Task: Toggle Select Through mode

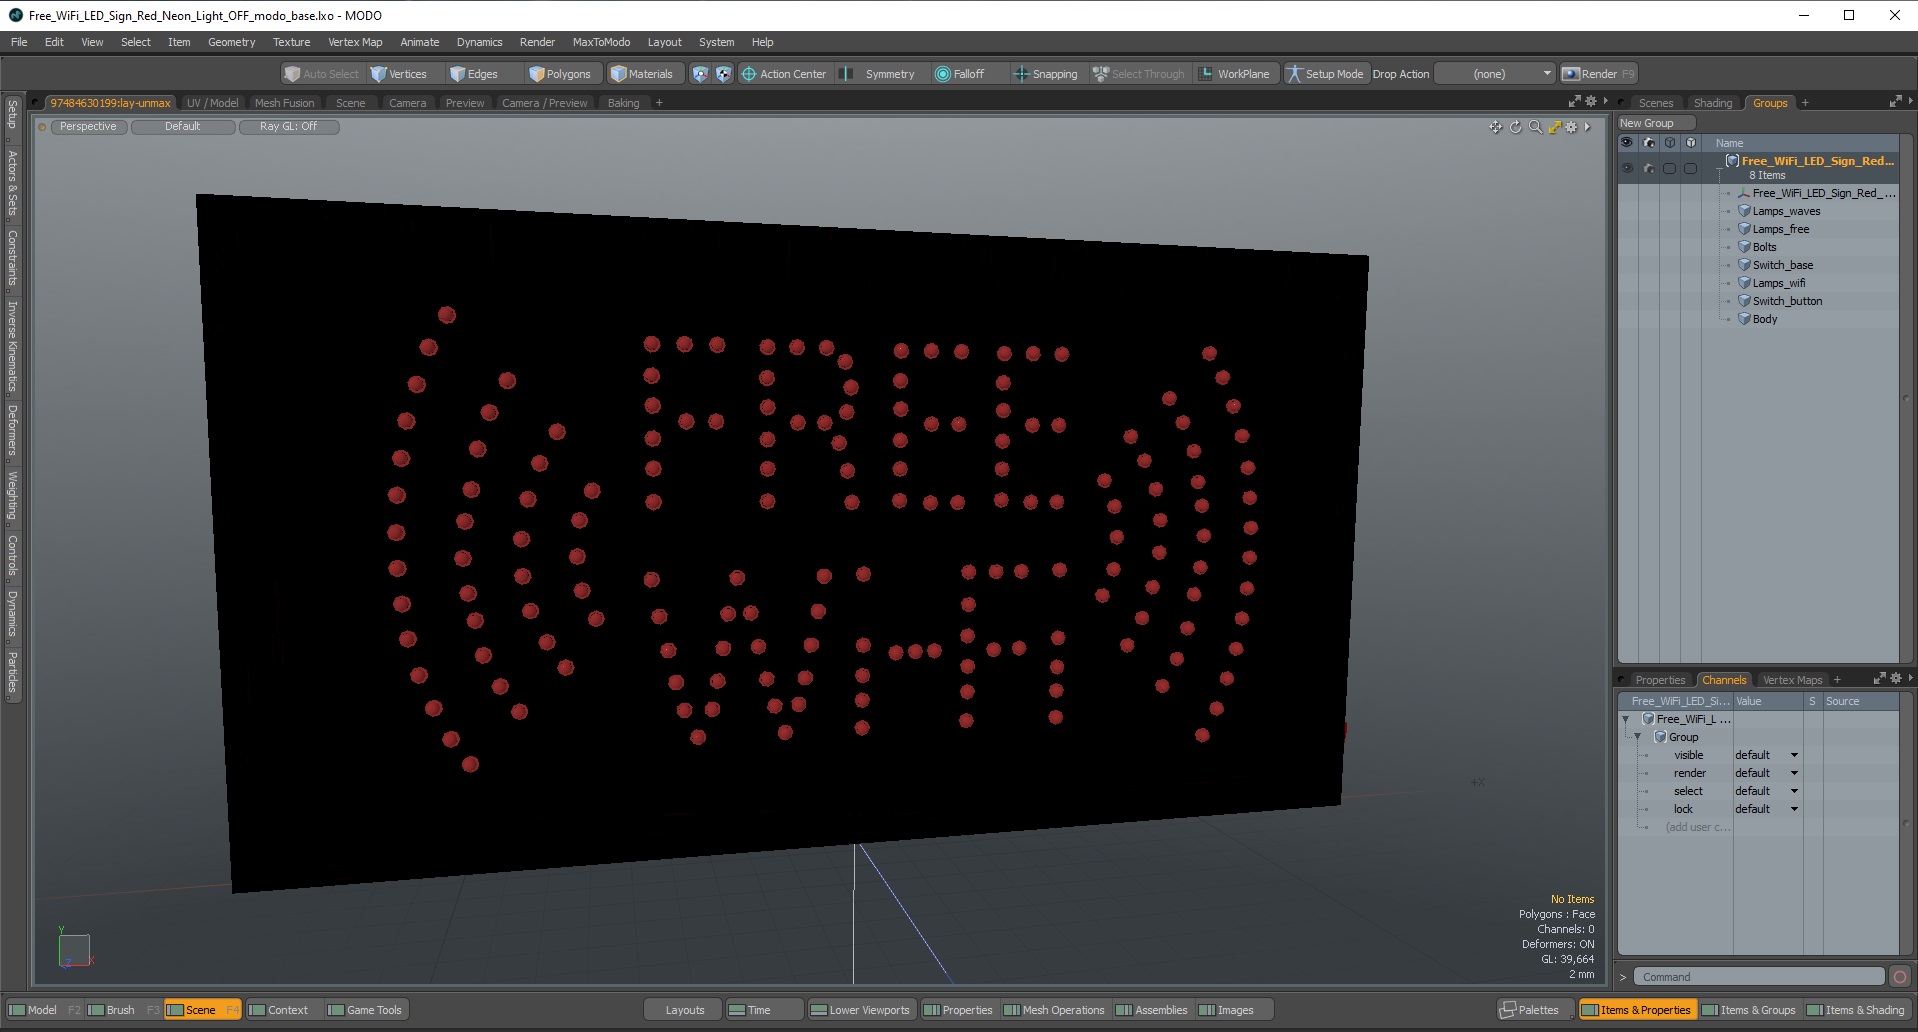Action: [x=1138, y=74]
